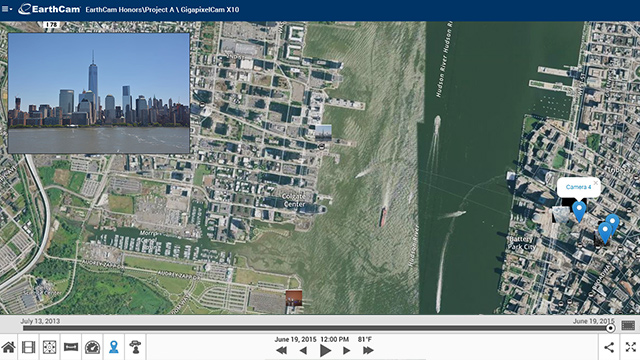Open the speedometer gauge icon
The image size is (640, 360).
(x=92, y=347)
